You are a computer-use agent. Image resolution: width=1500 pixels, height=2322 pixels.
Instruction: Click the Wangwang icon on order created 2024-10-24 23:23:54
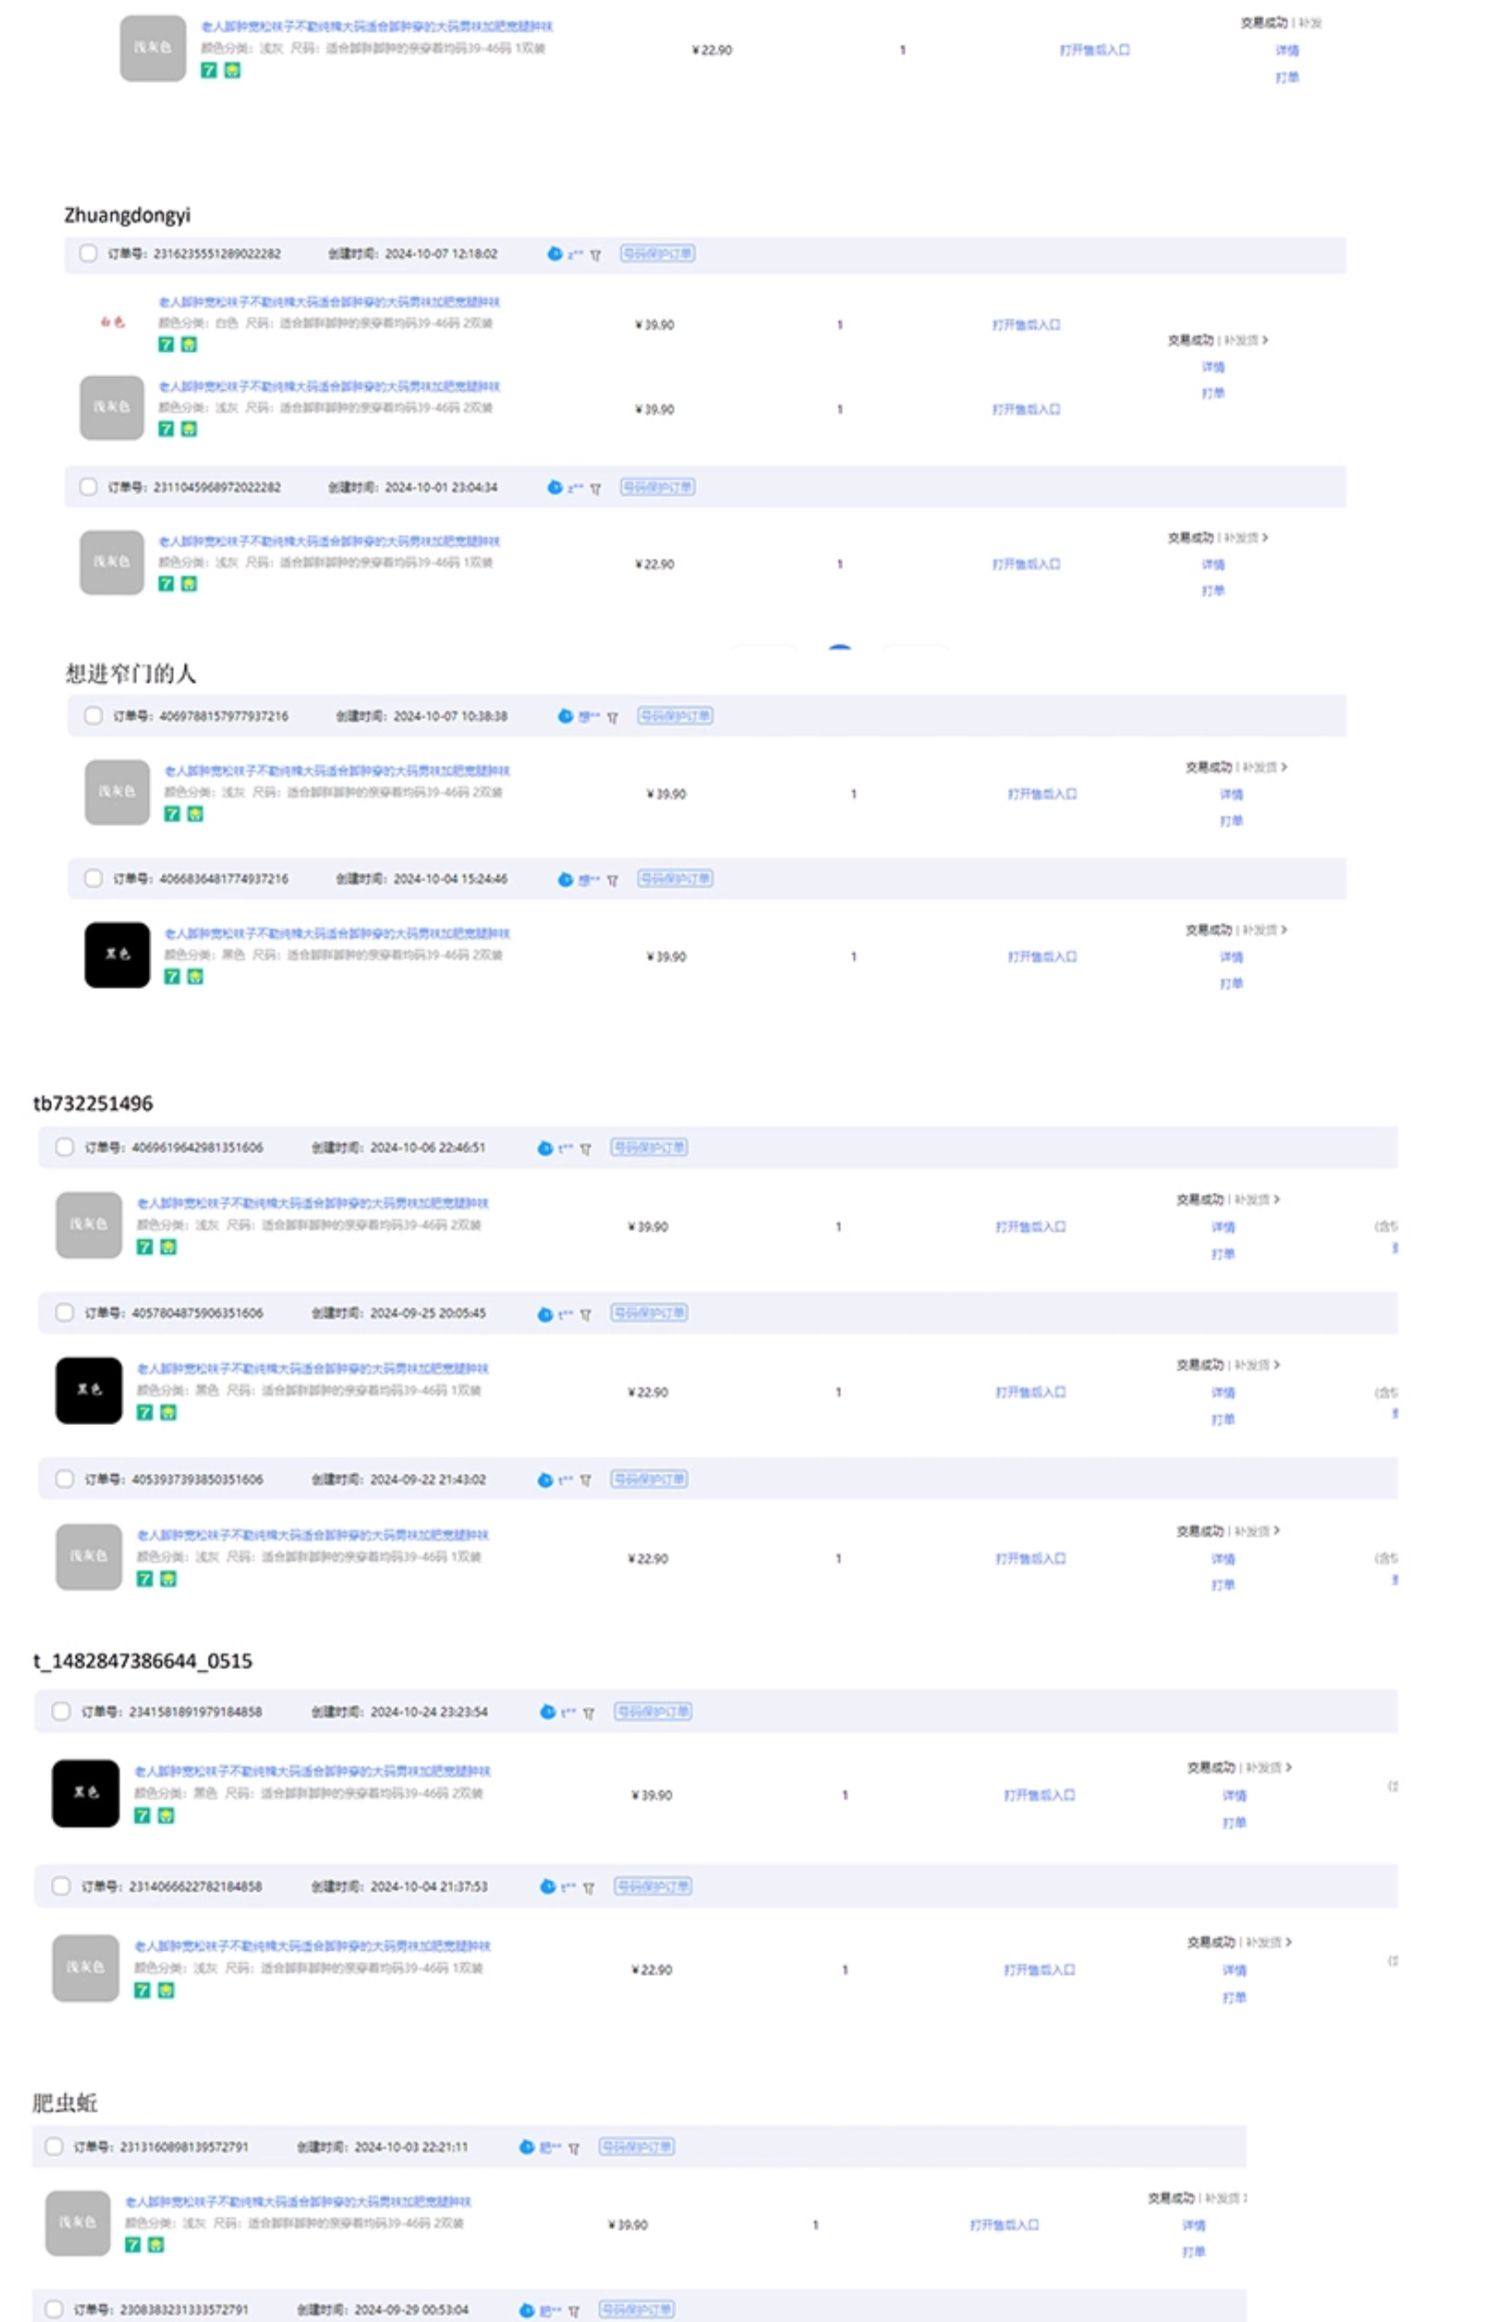[x=547, y=1712]
